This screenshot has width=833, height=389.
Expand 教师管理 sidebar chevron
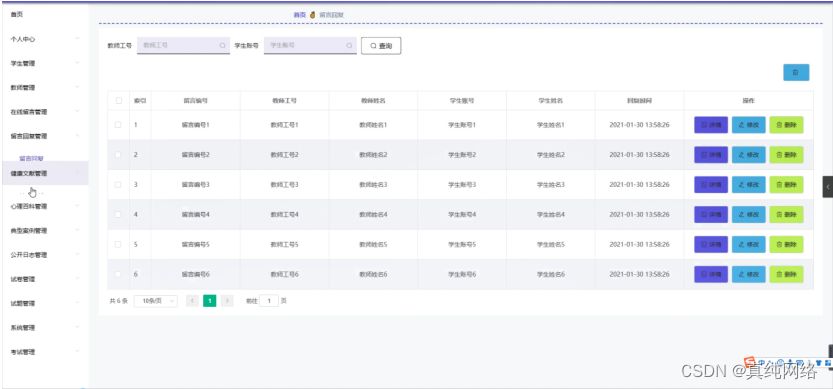click(x=78, y=87)
